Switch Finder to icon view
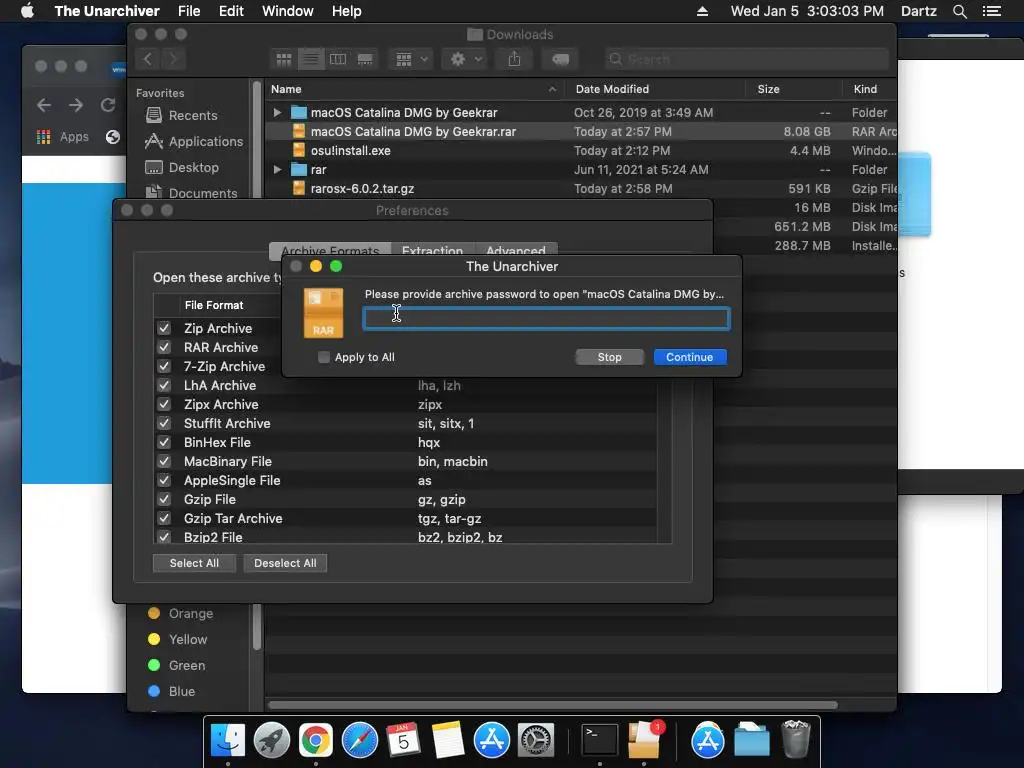 [x=283, y=59]
